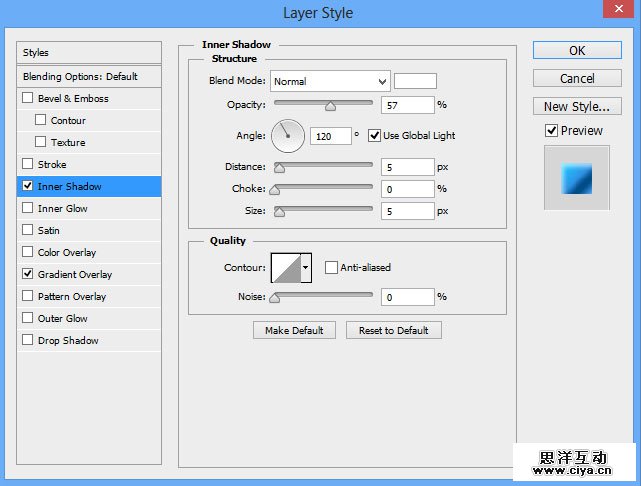This screenshot has width=641, height=486.
Task: Open the Blend Mode dropdown
Action: [329, 81]
